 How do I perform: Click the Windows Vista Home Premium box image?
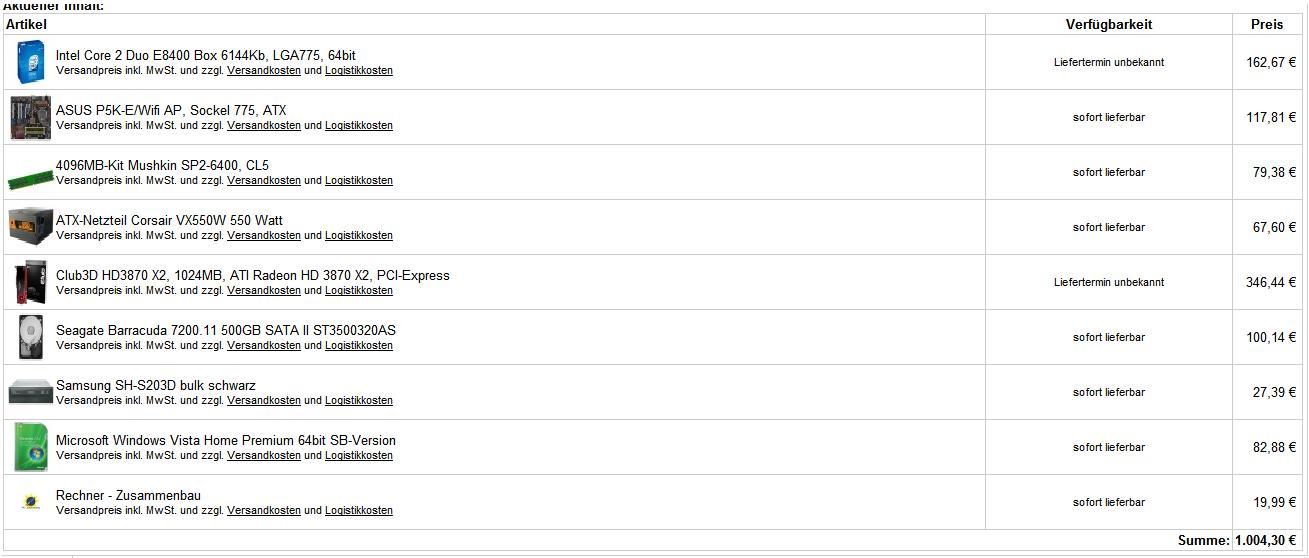tap(30, 447)
